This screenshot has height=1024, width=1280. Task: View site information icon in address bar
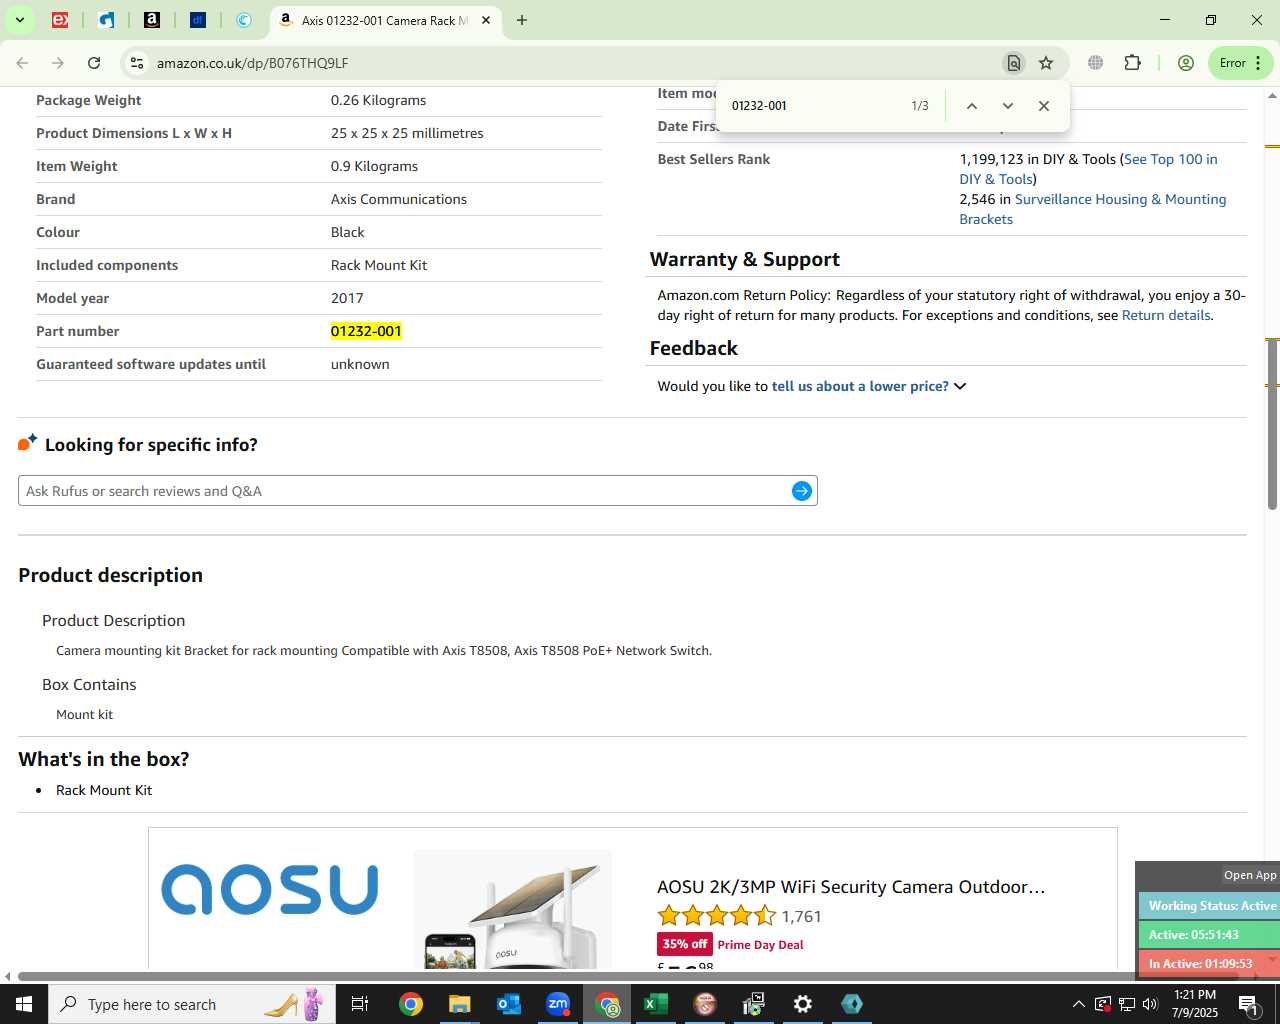pyautogui.click(x=137, y=63)
